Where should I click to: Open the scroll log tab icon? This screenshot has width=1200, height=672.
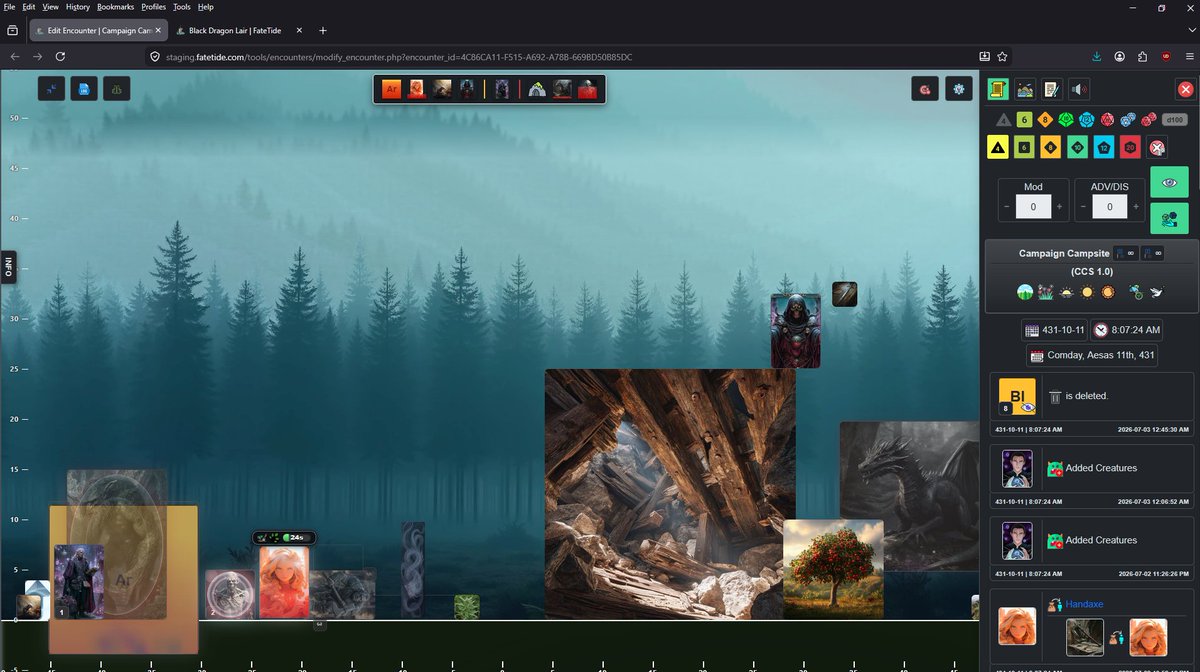point(997,89)
